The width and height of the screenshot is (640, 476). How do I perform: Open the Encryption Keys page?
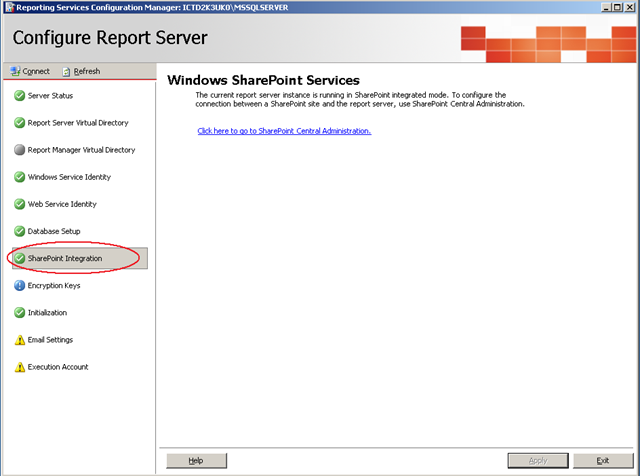coord(54,285)
